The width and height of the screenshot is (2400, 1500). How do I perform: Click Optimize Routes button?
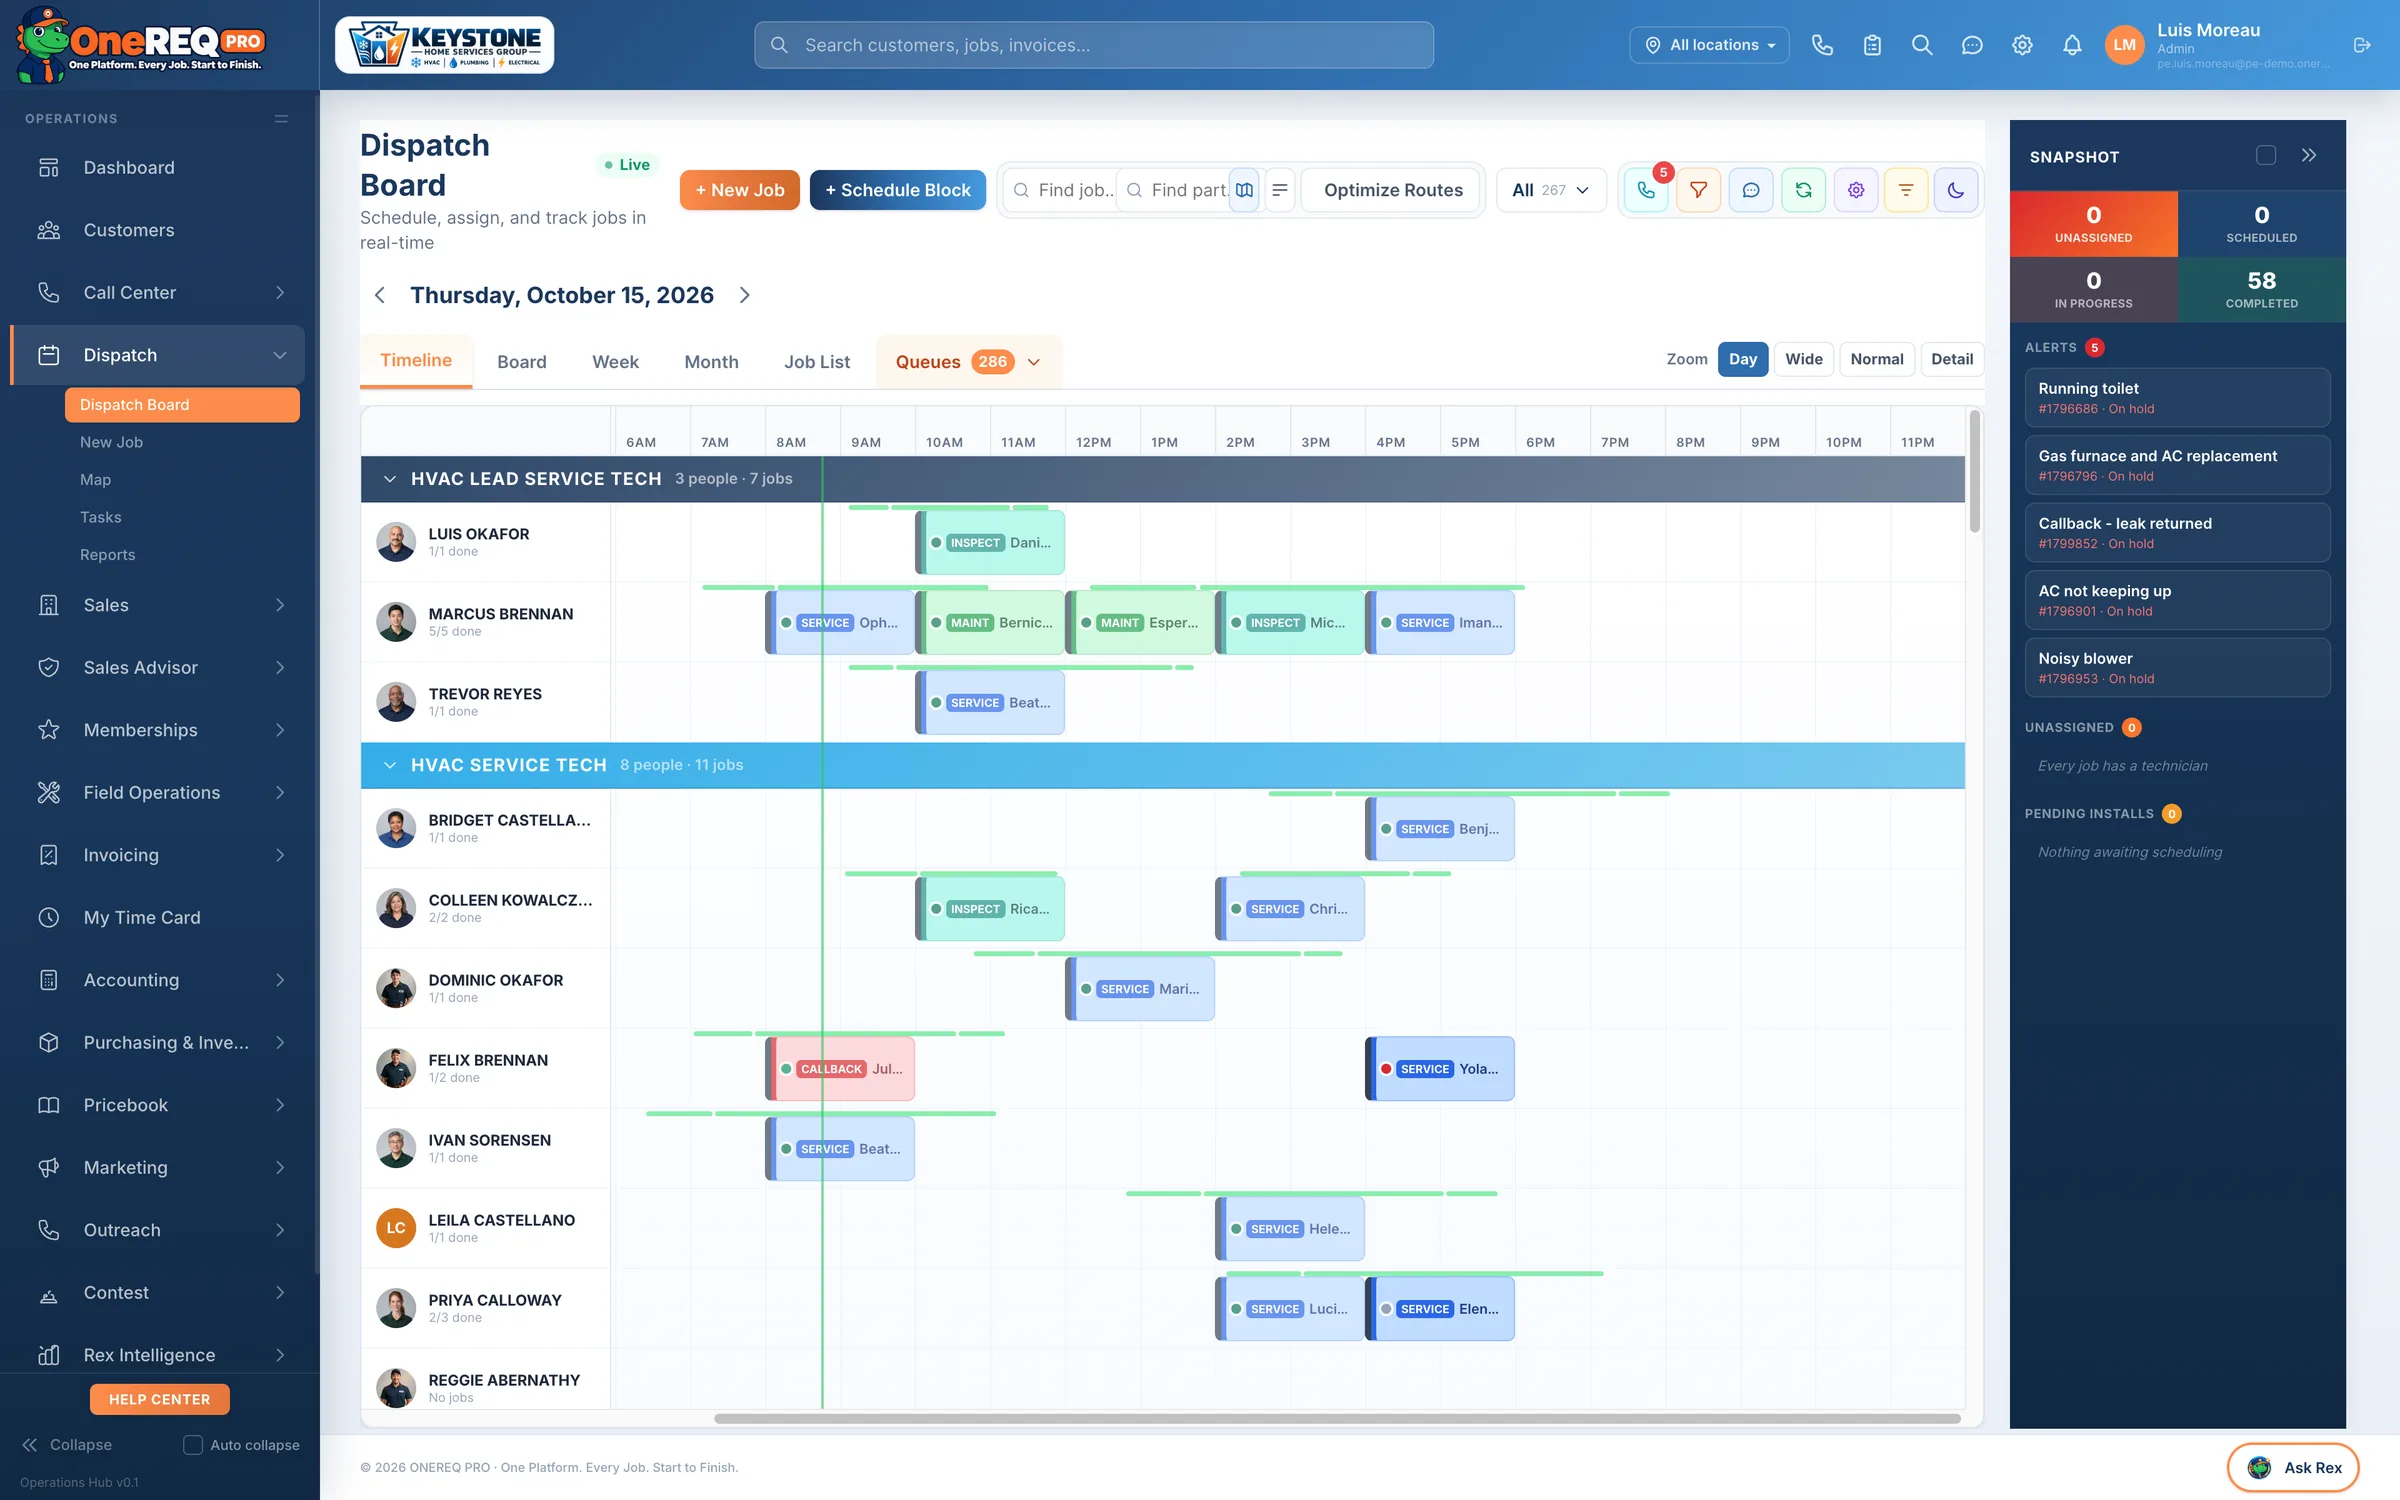[1393, 190]
